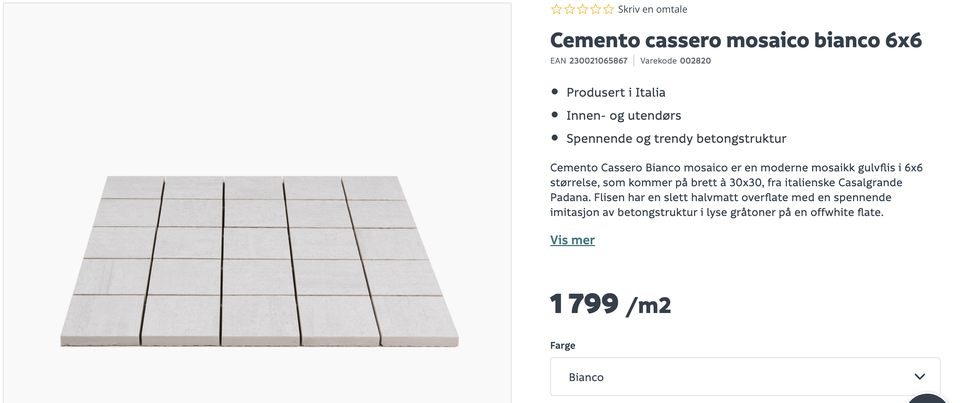Click the 'Produsert i Italia' bullet
960x403 pixels.
(615, 92)
